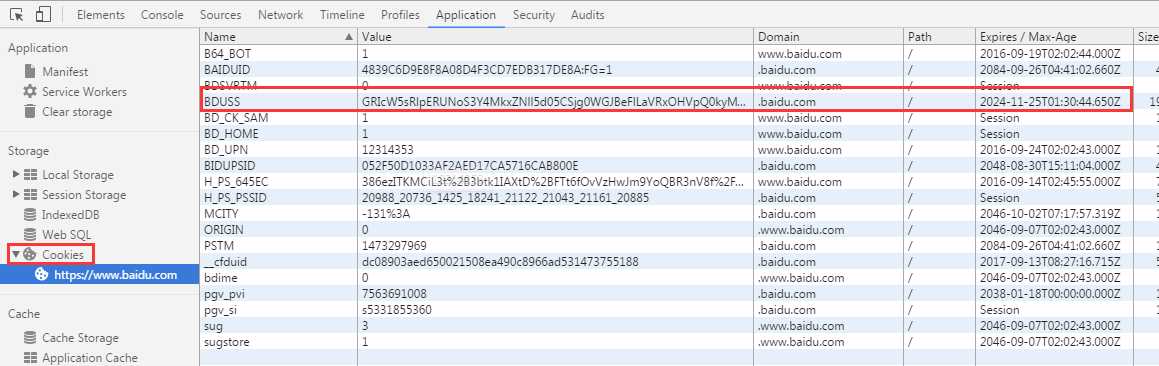
Task: Sort by the Size column header
Action: point(1147,36)
